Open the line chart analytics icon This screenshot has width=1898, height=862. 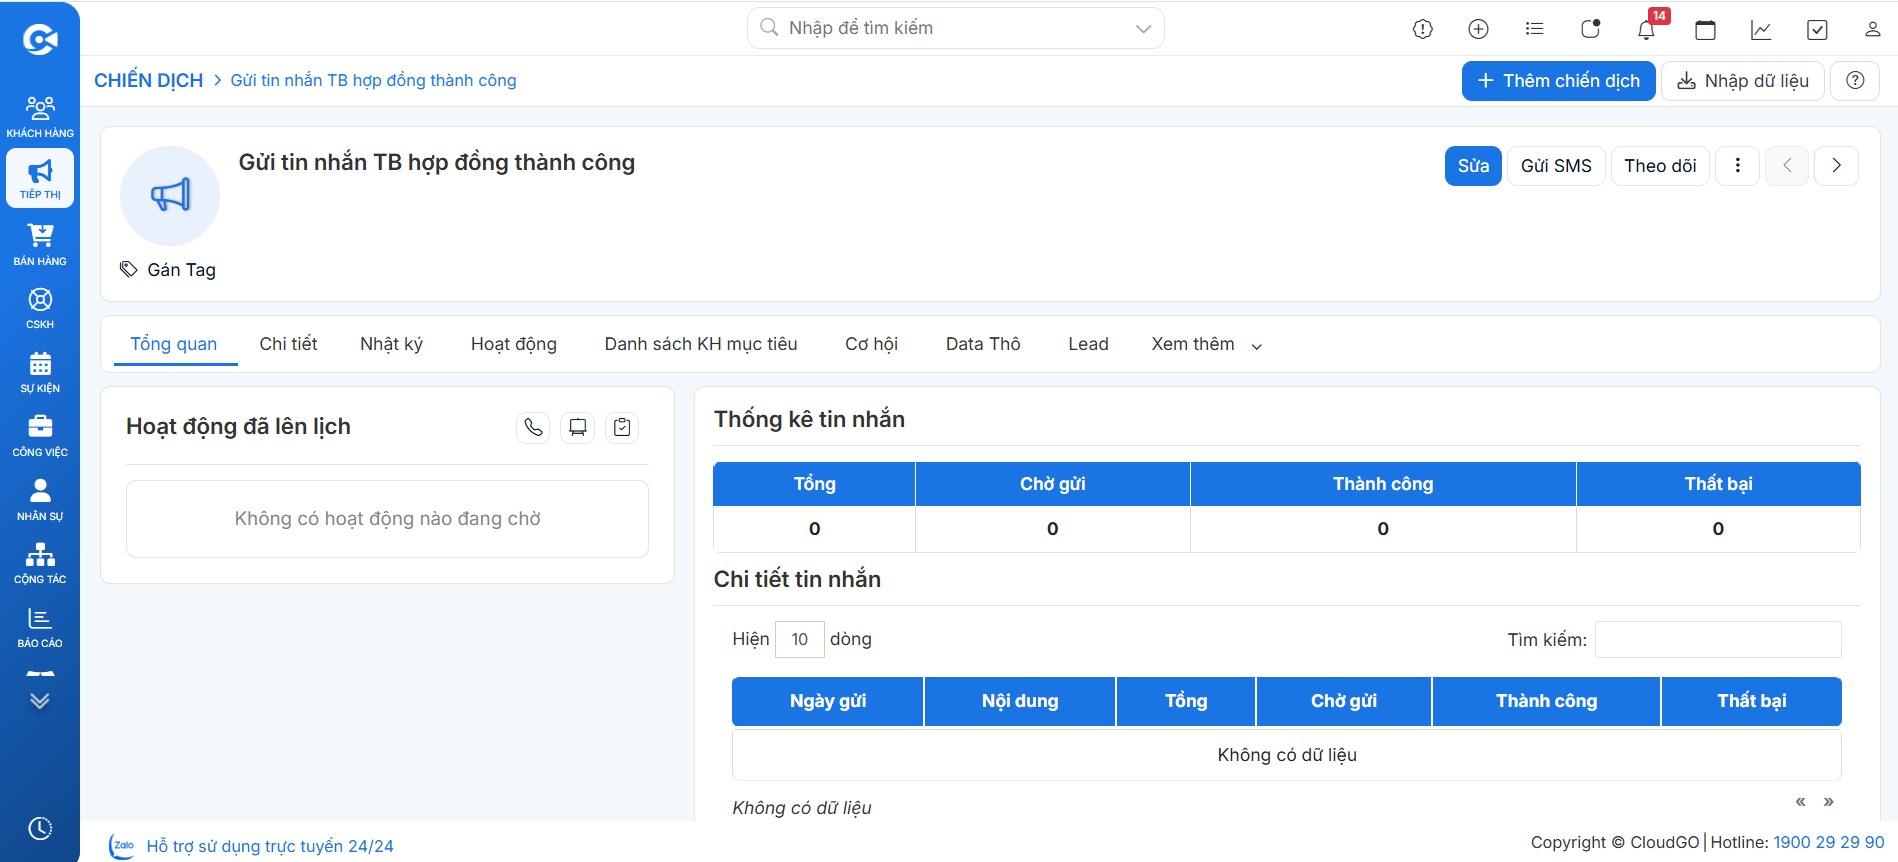[1761, 29]
